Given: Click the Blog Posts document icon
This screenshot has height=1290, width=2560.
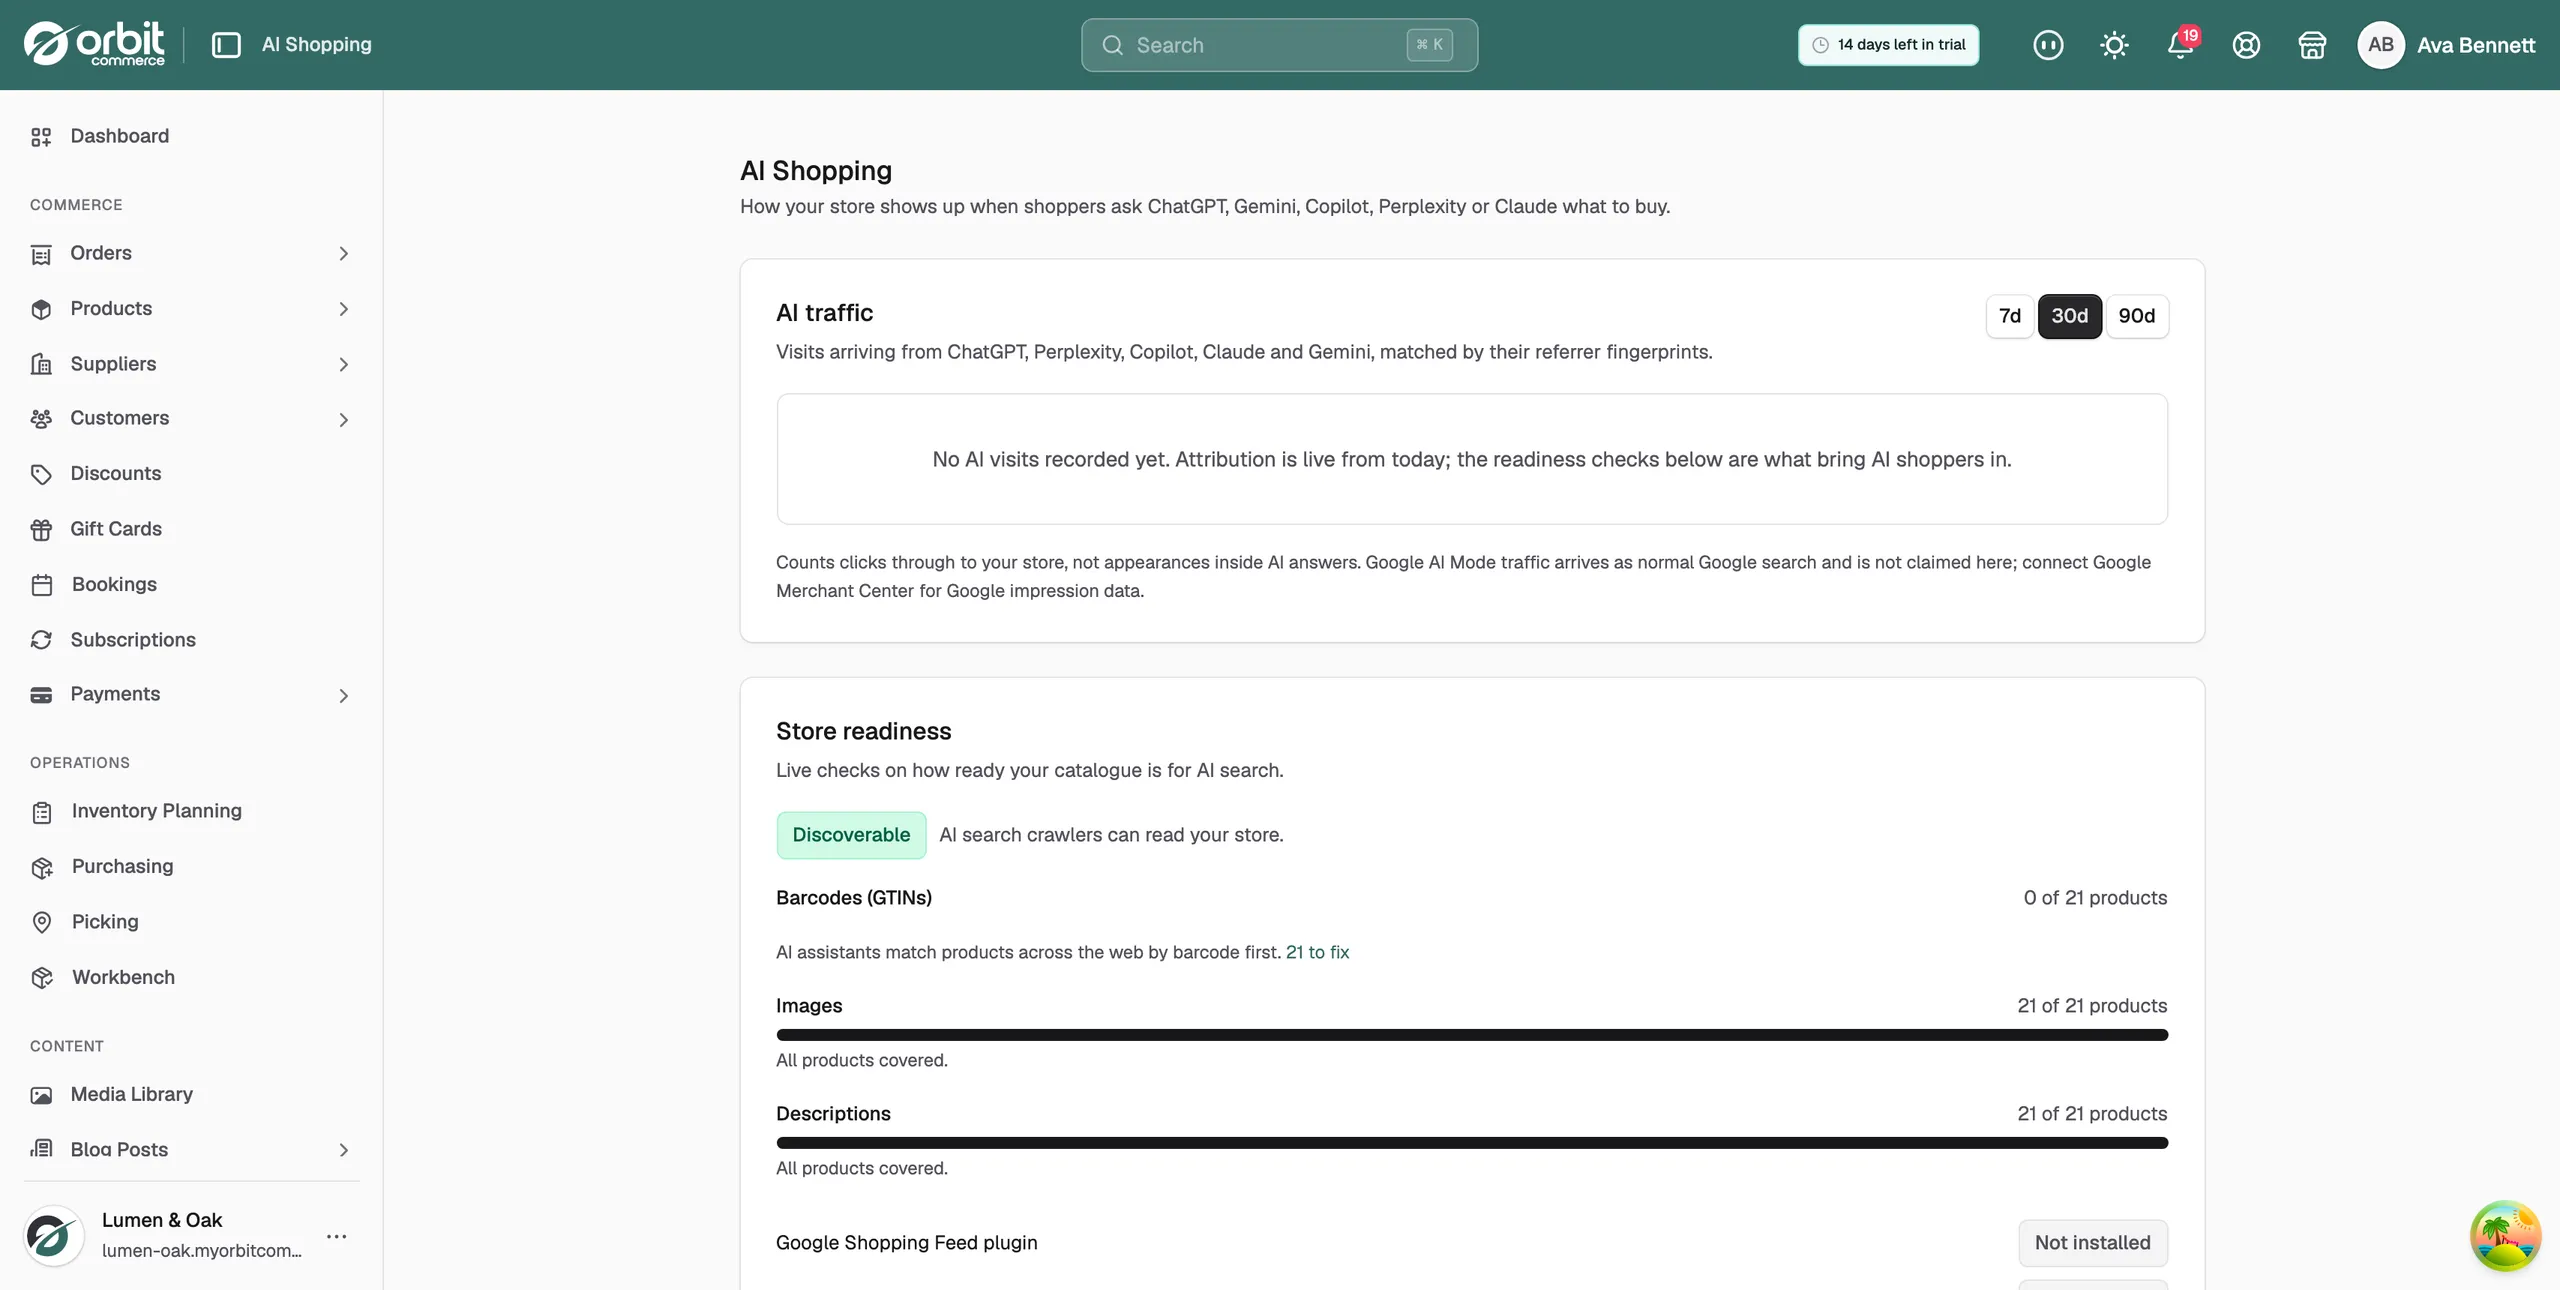Looking at the screenshot, I should tap(41, 1149).
